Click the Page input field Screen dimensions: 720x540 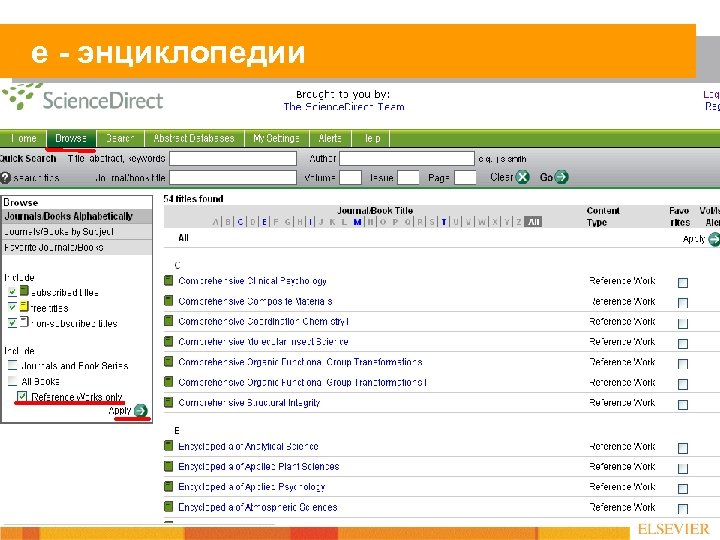tap(465, 177)
